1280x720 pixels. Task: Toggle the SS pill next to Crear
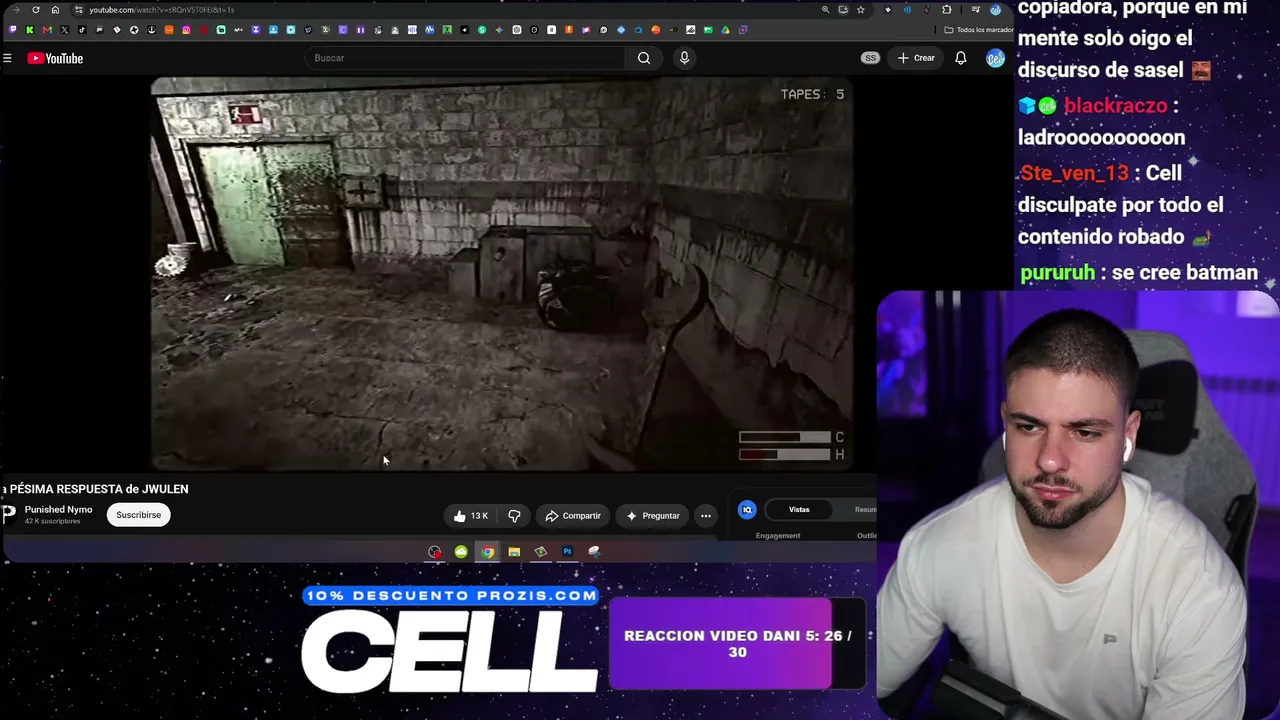(870, 58)
